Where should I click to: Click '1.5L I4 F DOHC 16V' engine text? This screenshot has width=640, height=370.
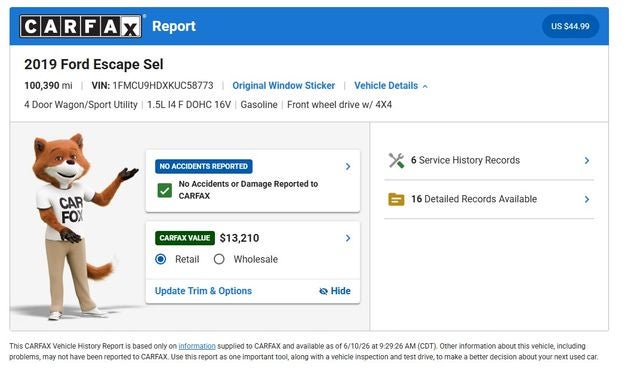(x=189, y=105)
